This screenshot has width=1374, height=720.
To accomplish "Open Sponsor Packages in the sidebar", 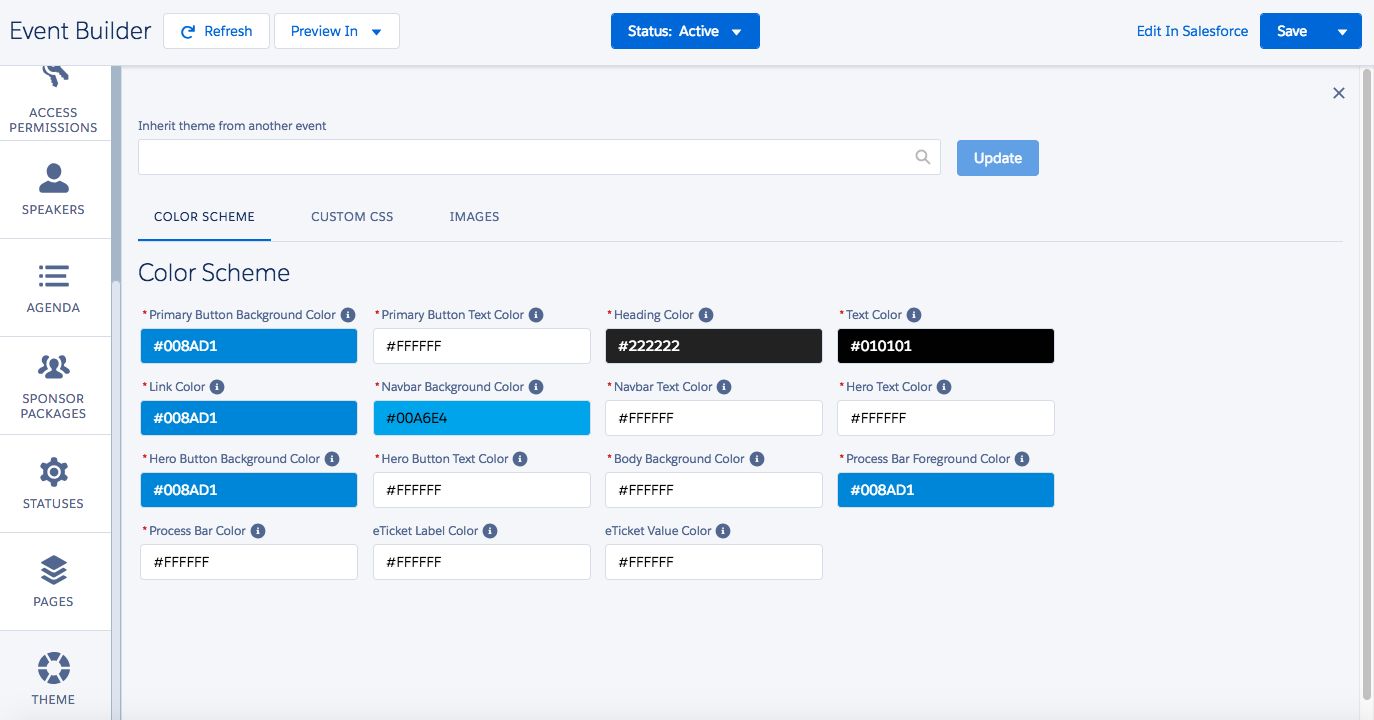I will coord(53,386).
